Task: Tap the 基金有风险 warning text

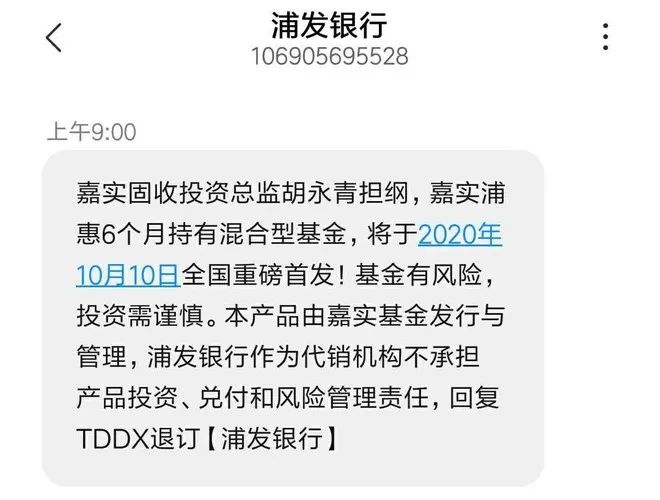Action: pyautogui.click(x=418, y=275)
